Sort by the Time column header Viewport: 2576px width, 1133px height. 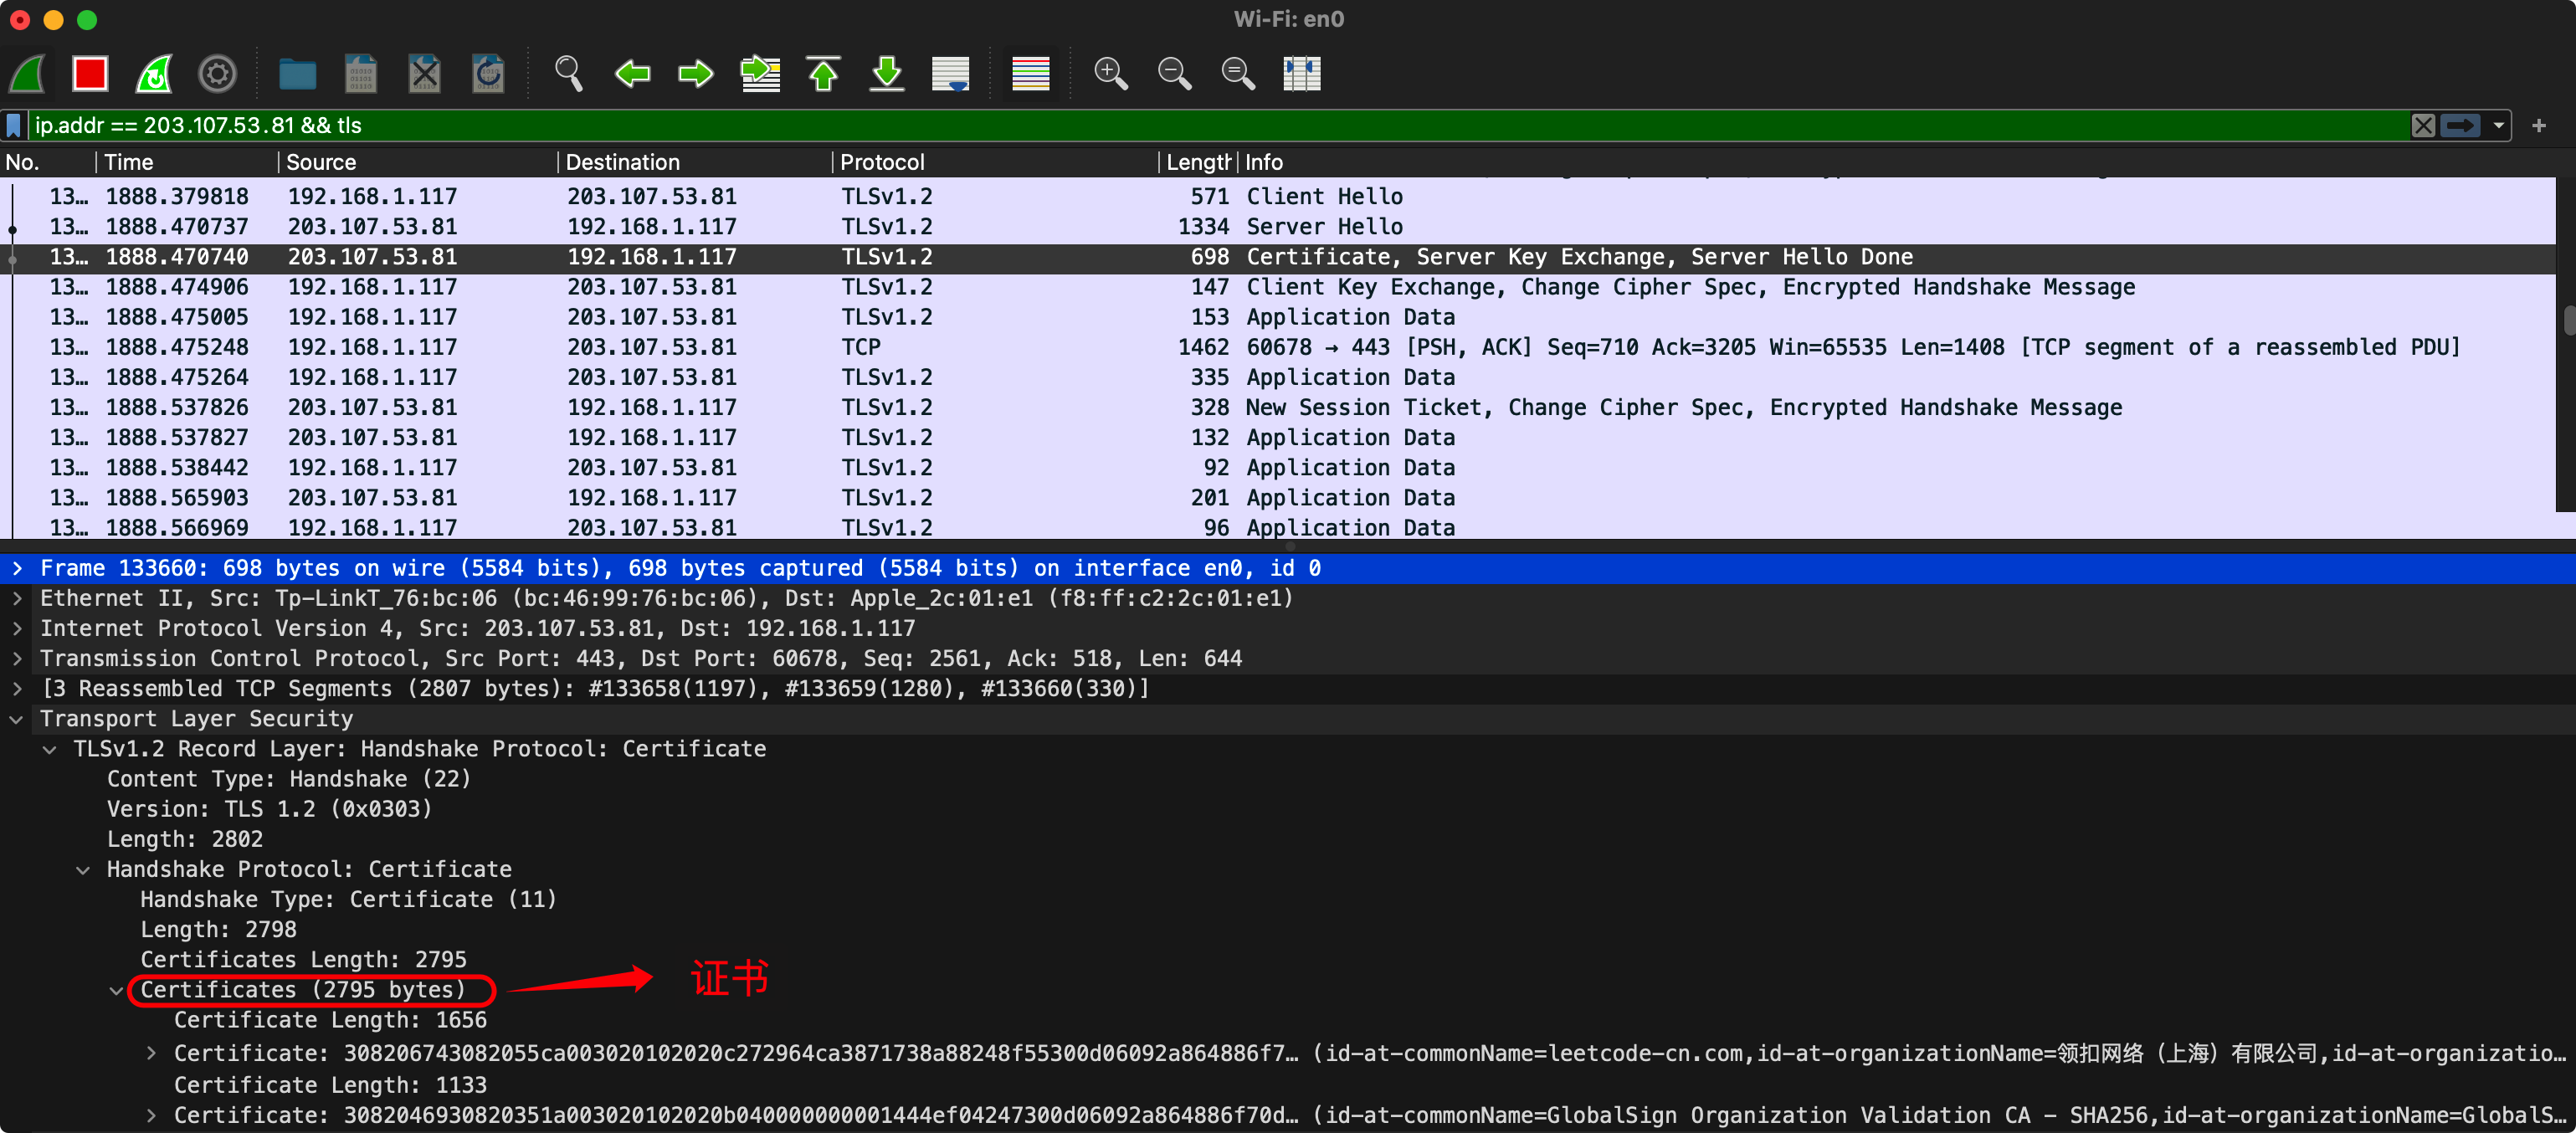[x=187, y=162]
